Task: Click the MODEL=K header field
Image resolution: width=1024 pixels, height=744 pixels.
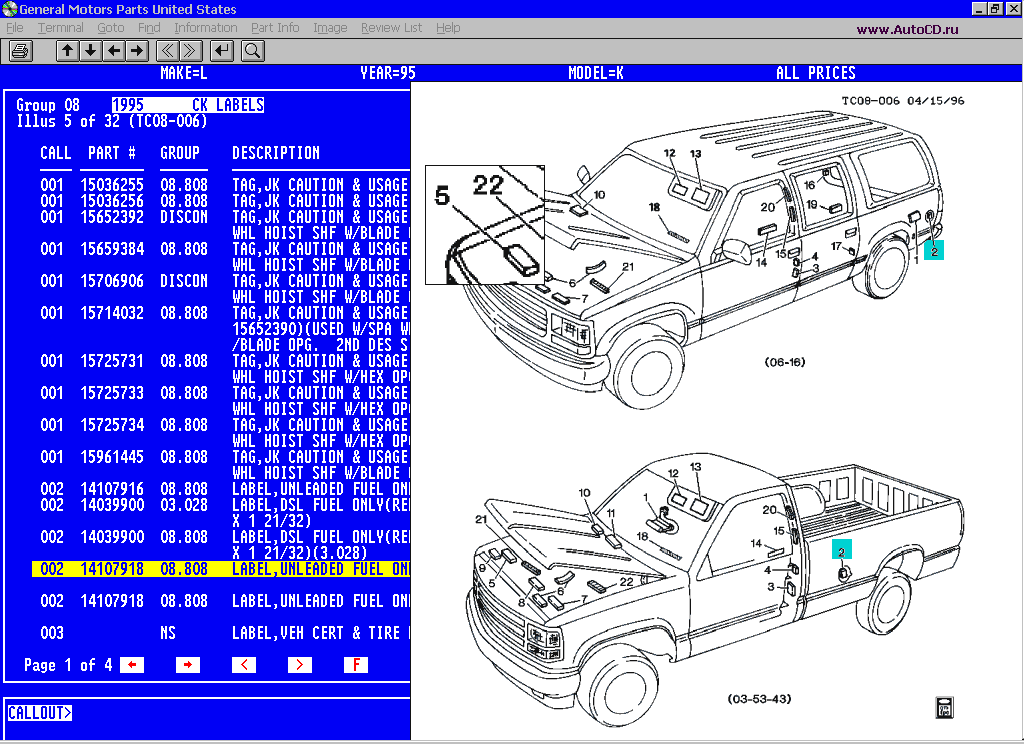Action: click(x=596, y=73)
